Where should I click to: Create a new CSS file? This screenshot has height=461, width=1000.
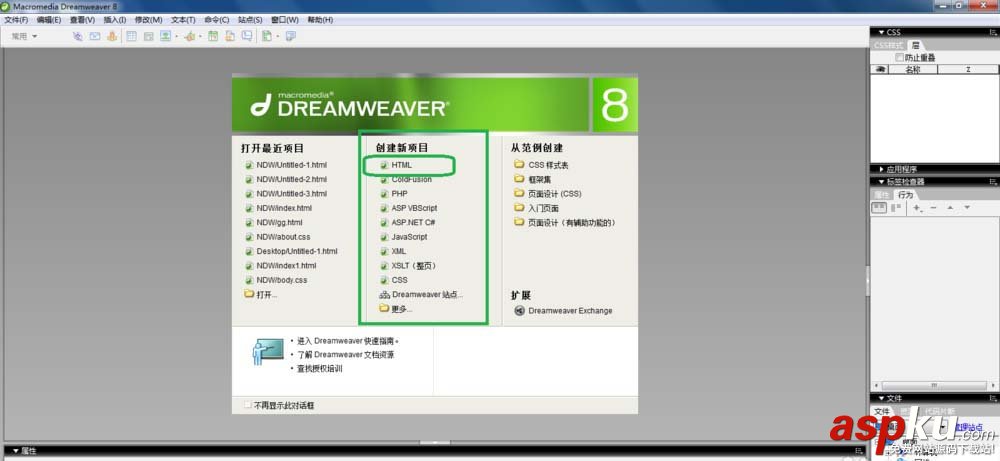[399, 280]
